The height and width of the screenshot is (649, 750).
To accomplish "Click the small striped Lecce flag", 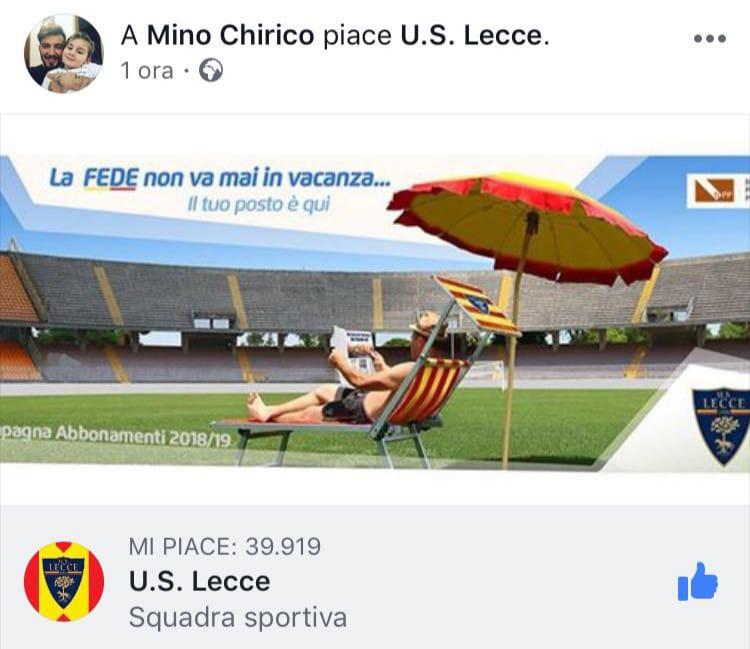I will pos(477,304).
